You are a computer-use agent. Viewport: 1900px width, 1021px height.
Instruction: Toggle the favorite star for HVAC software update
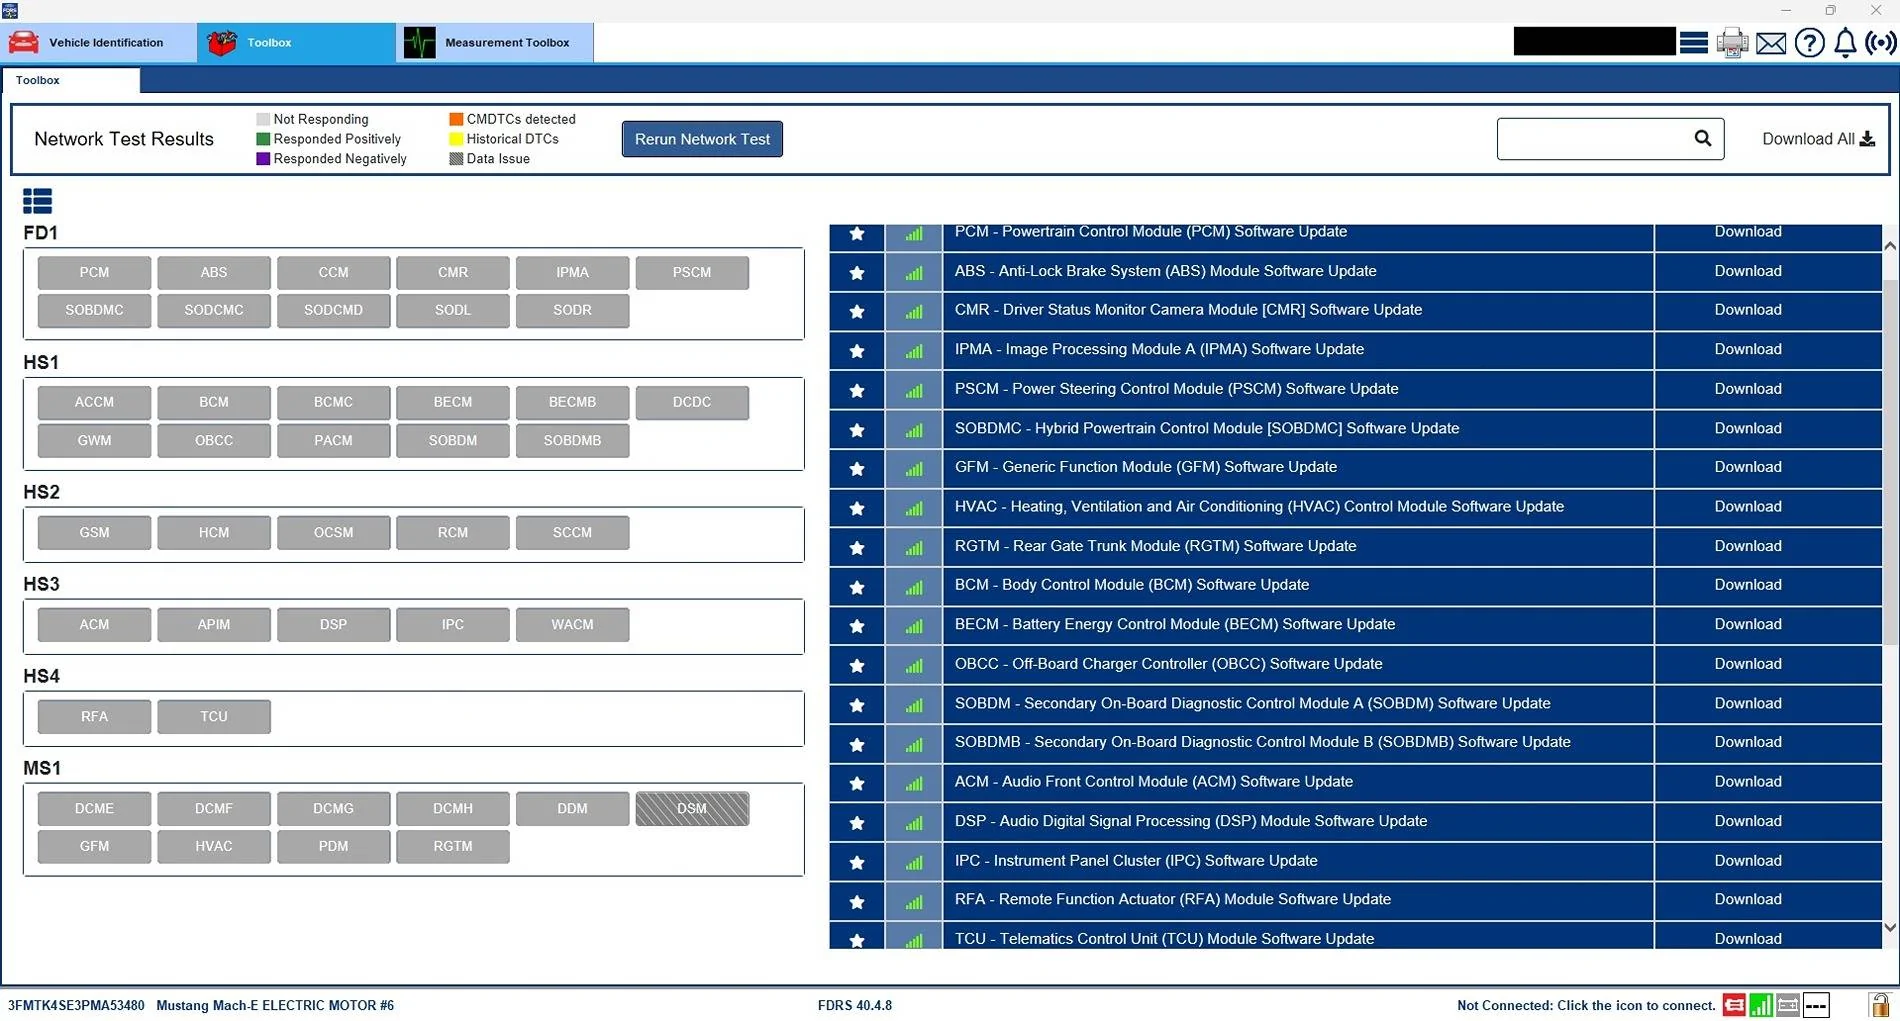tap(857, 508)
